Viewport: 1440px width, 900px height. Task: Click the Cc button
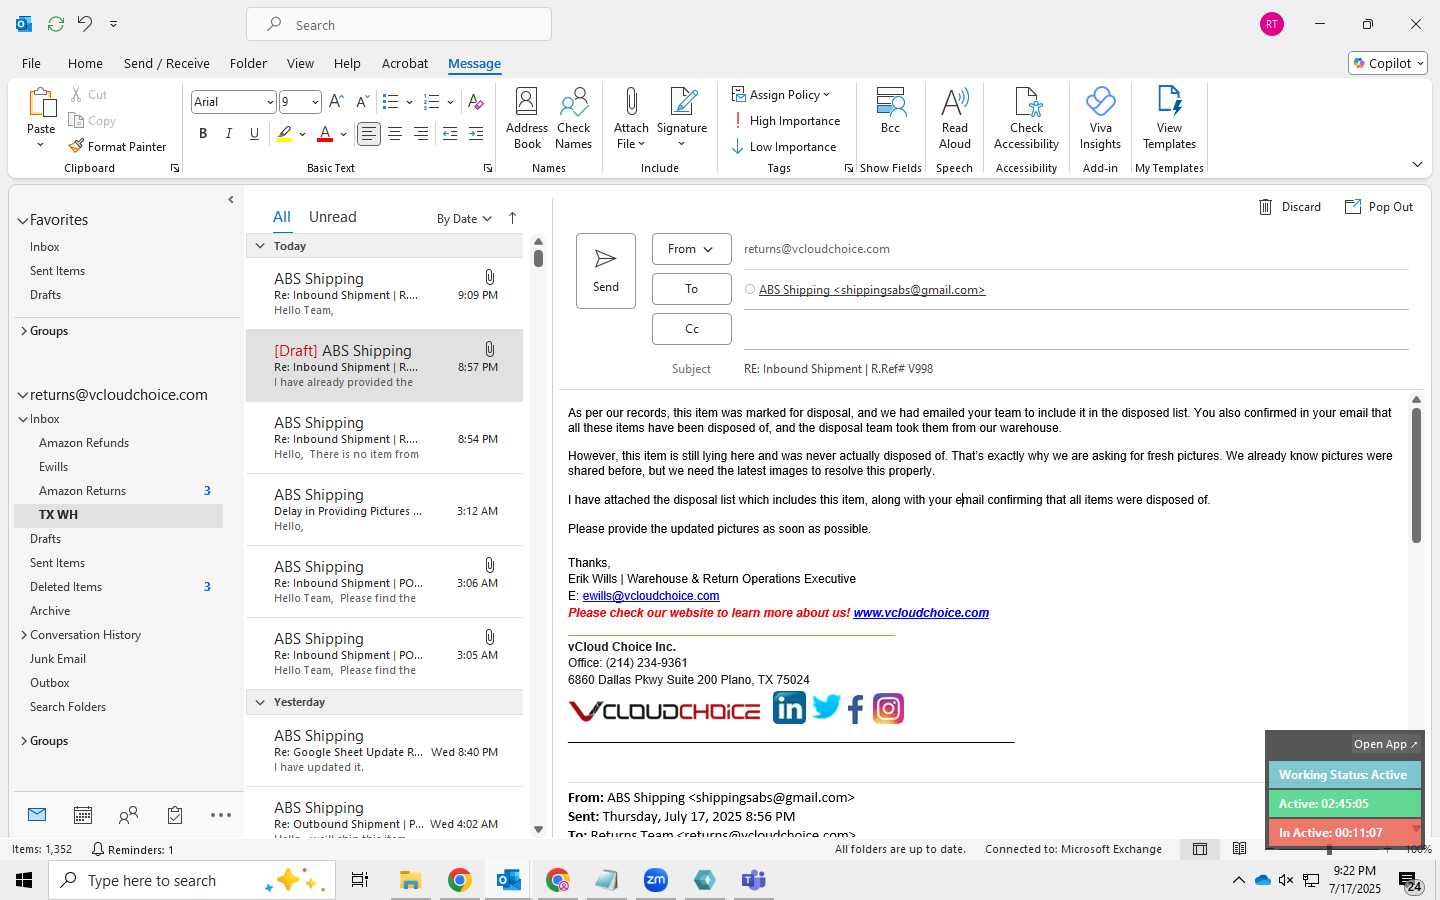[691, 329]
